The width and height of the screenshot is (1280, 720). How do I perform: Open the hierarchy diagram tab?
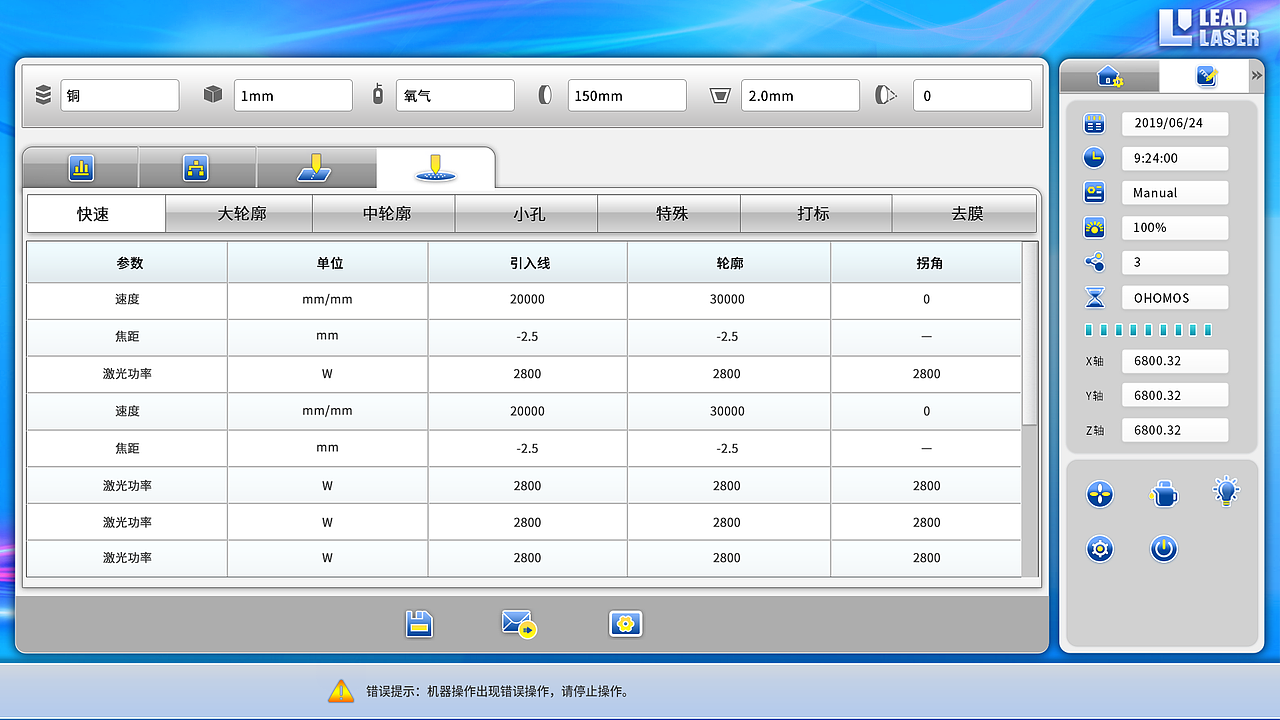coord(196,168)
